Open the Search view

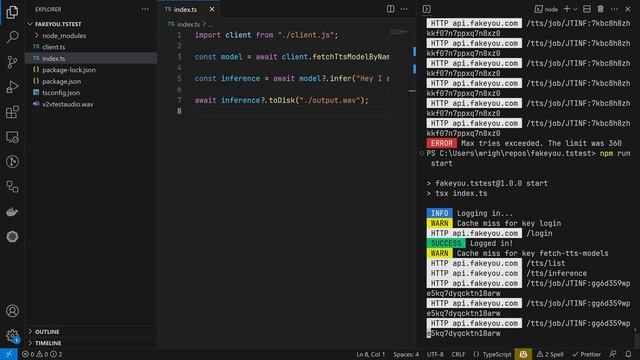(12, 37)
